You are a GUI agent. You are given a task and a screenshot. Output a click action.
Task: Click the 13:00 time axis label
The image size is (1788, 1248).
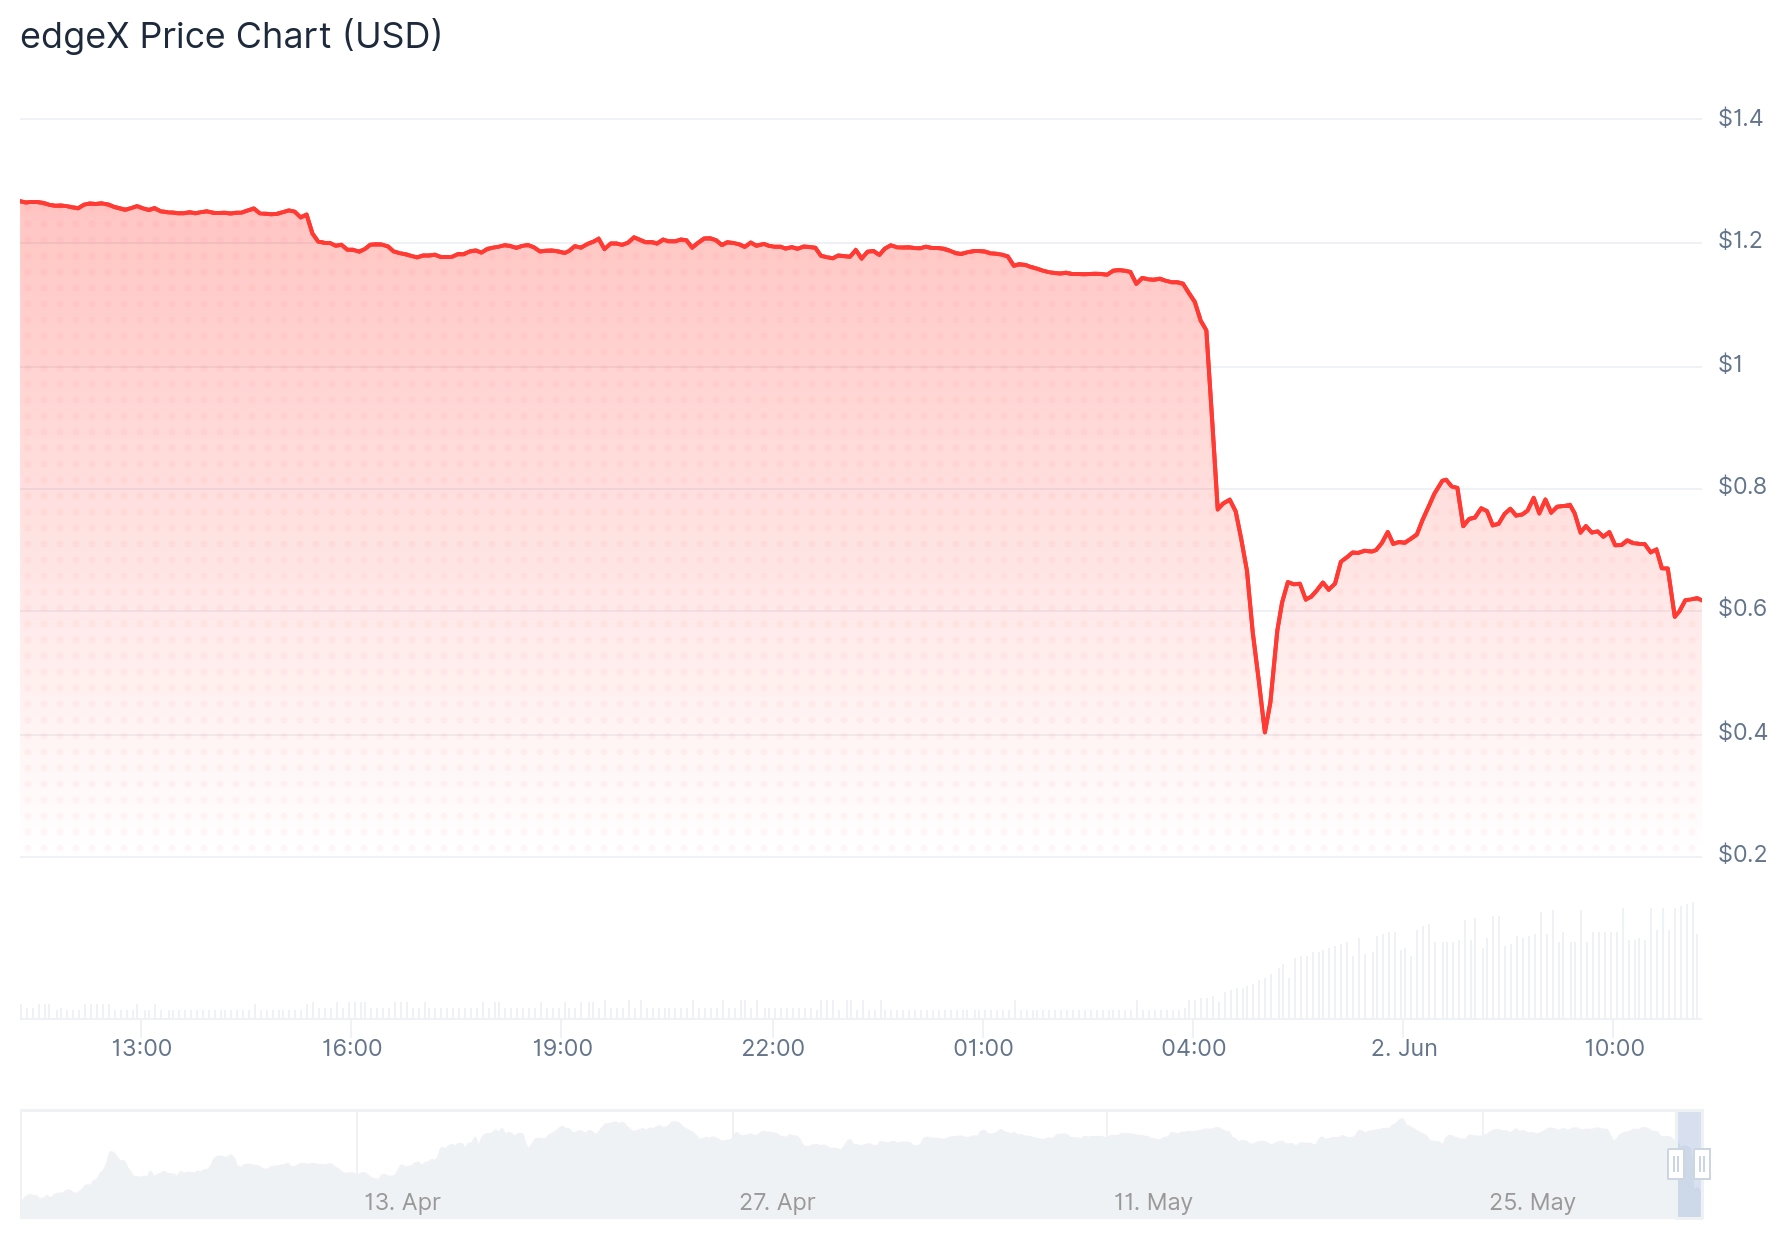pyautogui.click(x=141, y=1048)
